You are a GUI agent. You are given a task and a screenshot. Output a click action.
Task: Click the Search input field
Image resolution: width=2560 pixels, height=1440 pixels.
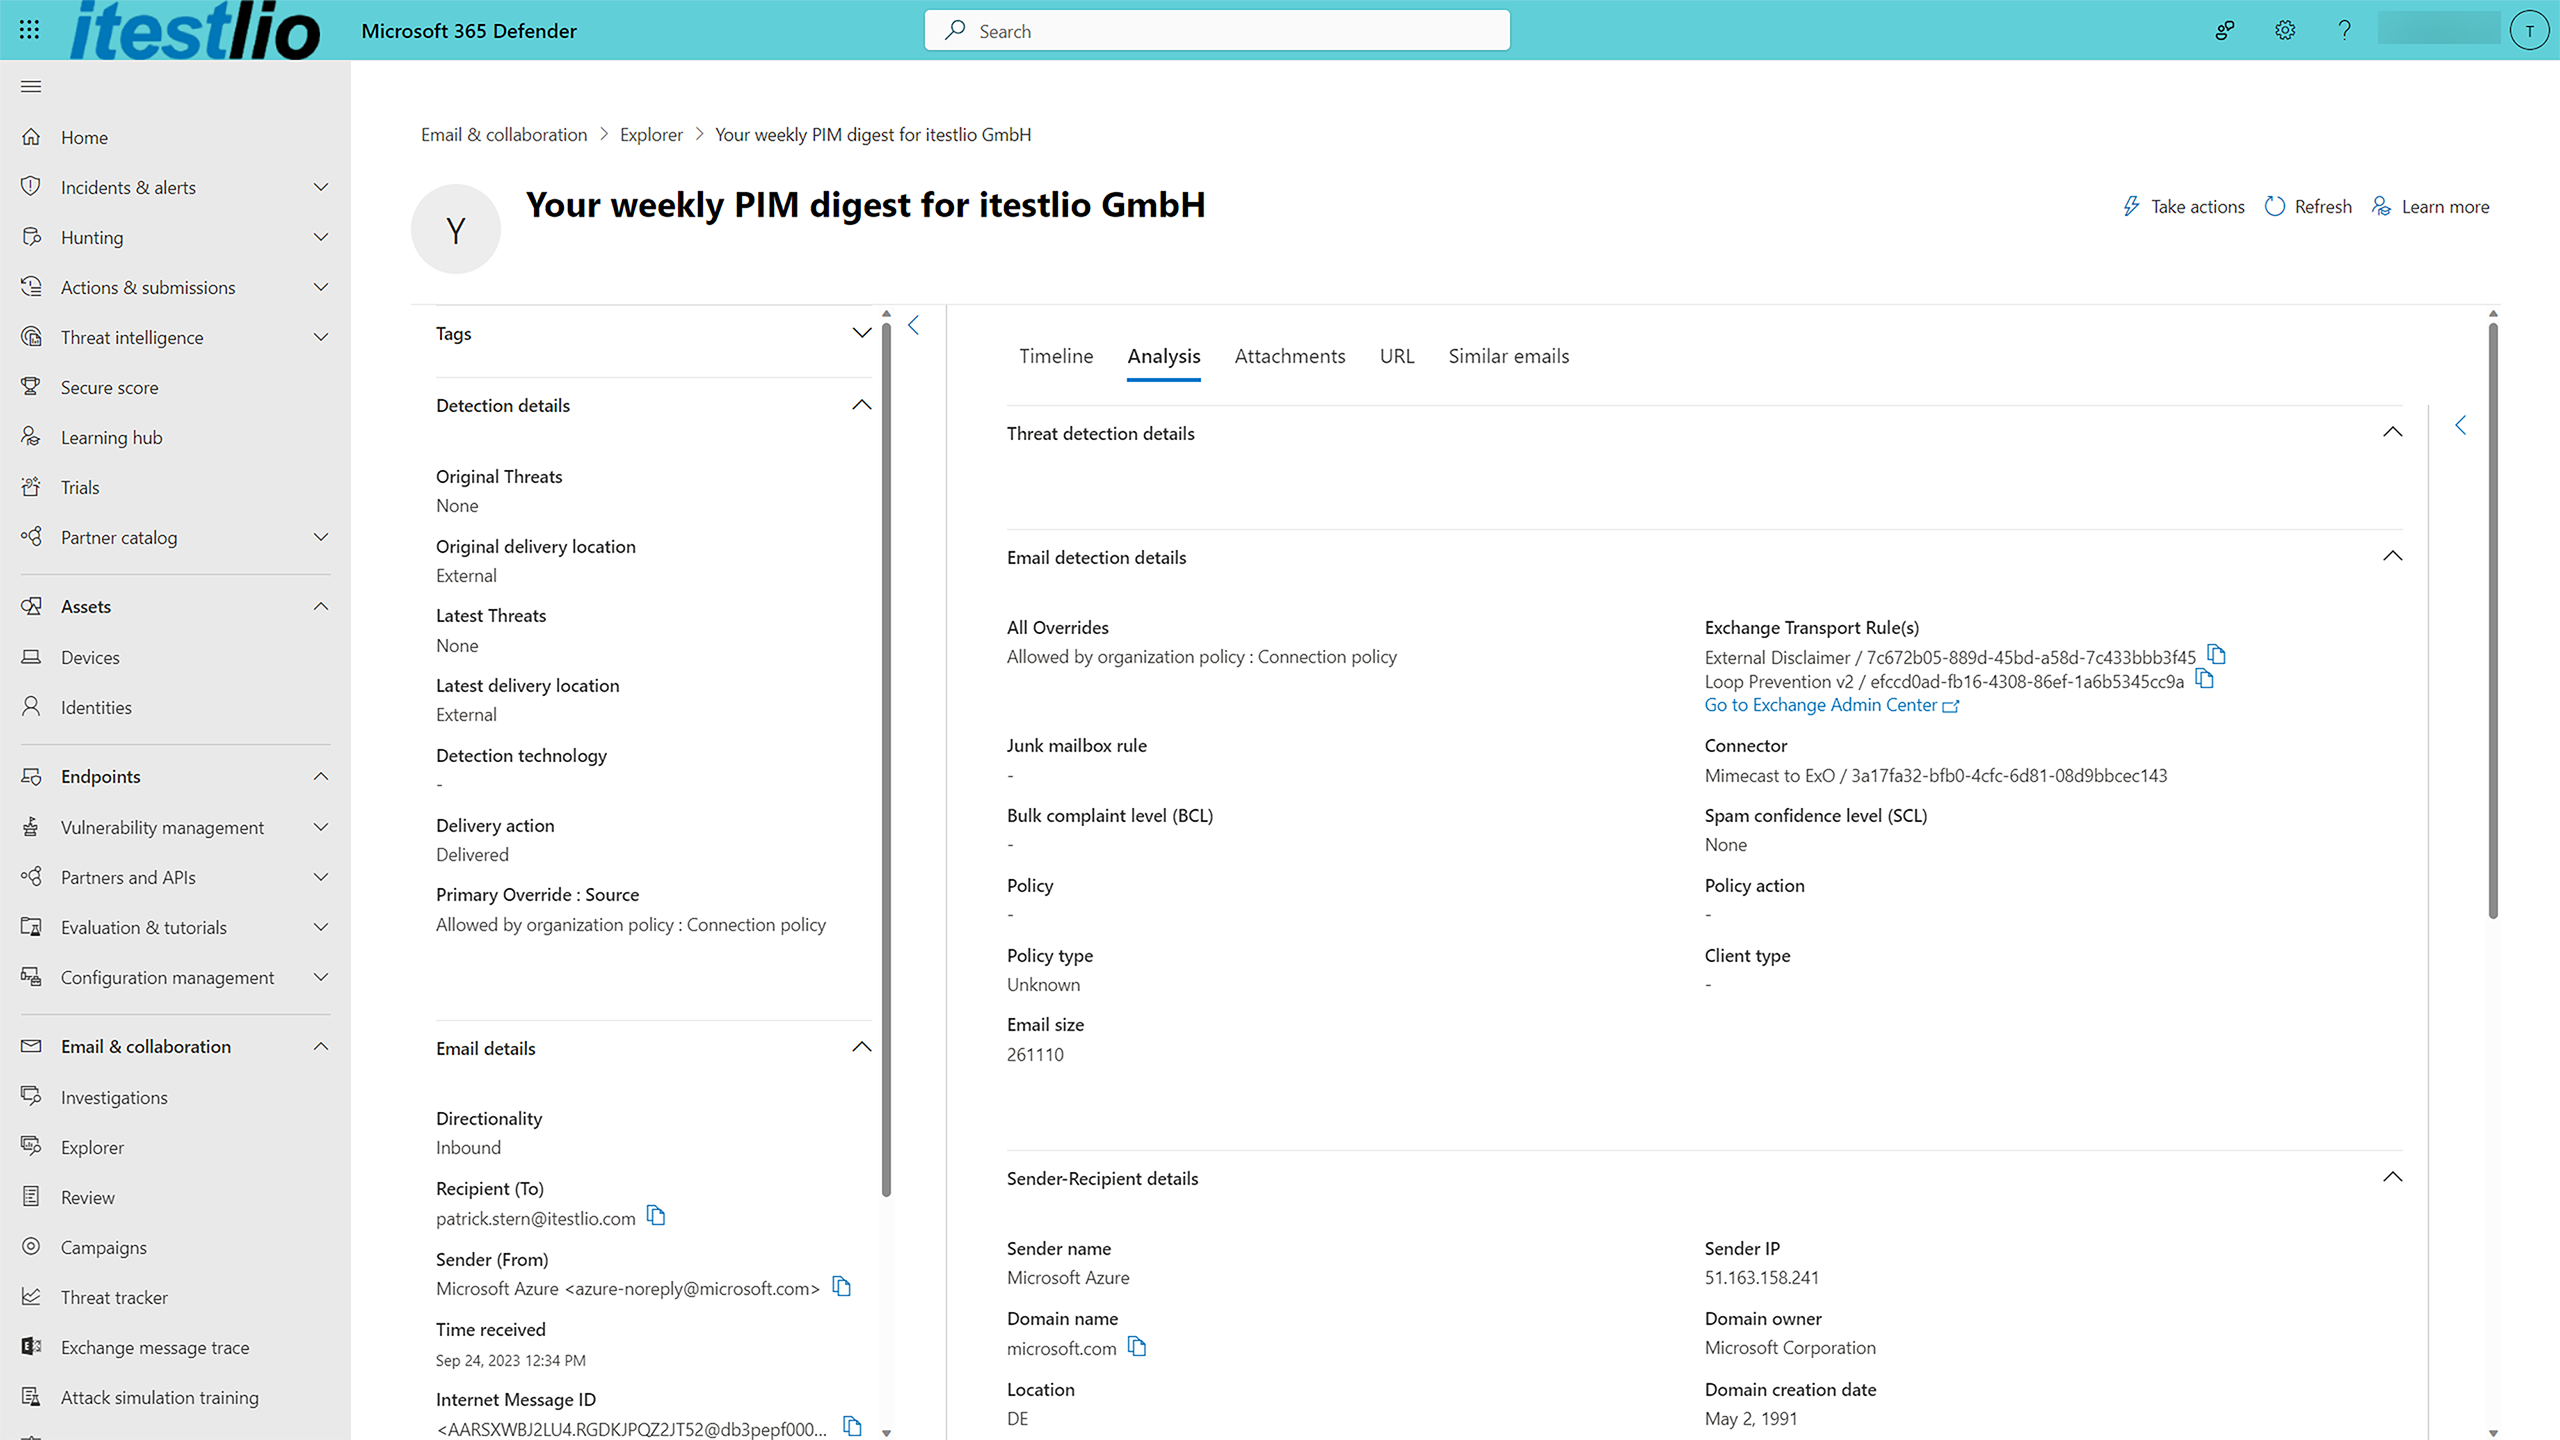[1217, 30]
